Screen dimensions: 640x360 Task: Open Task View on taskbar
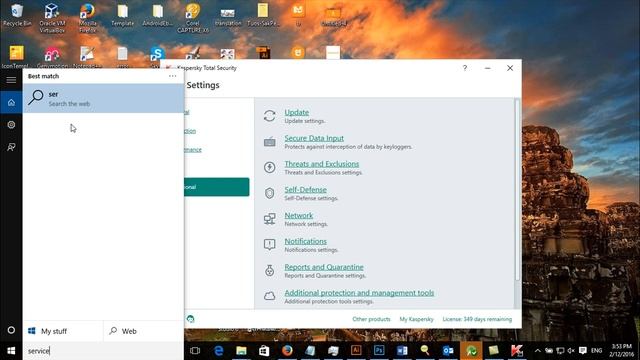point(195,351)
